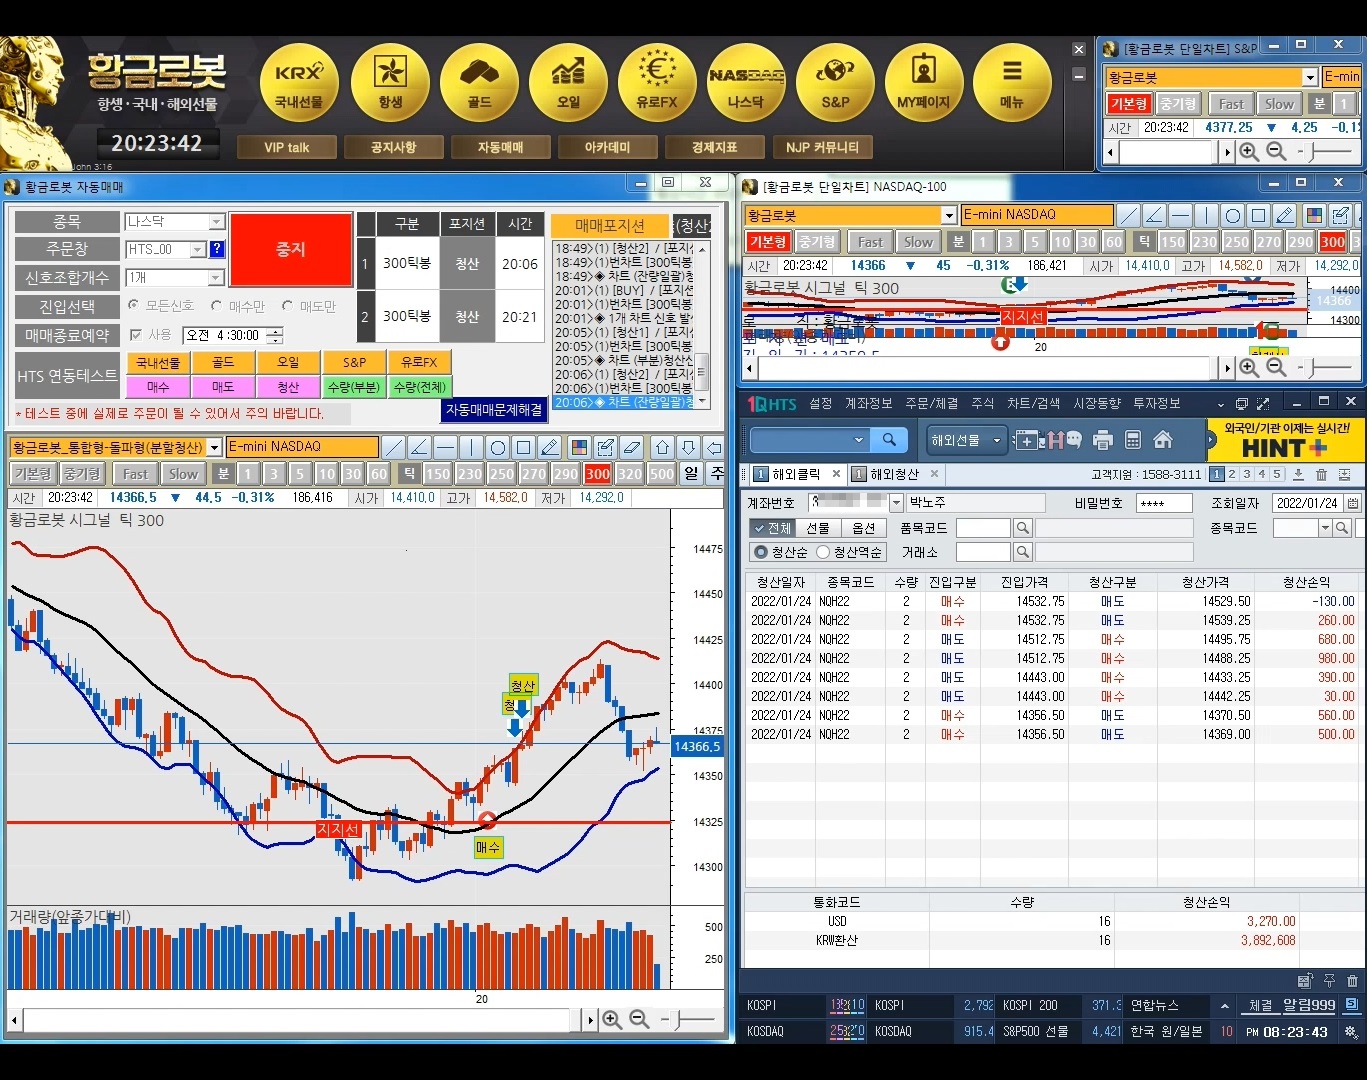Viewport: 1370px width, 1080px height.
Task: Open the 나스닥 NASDAQ gold round icon
Action: [x=746, y=83]
